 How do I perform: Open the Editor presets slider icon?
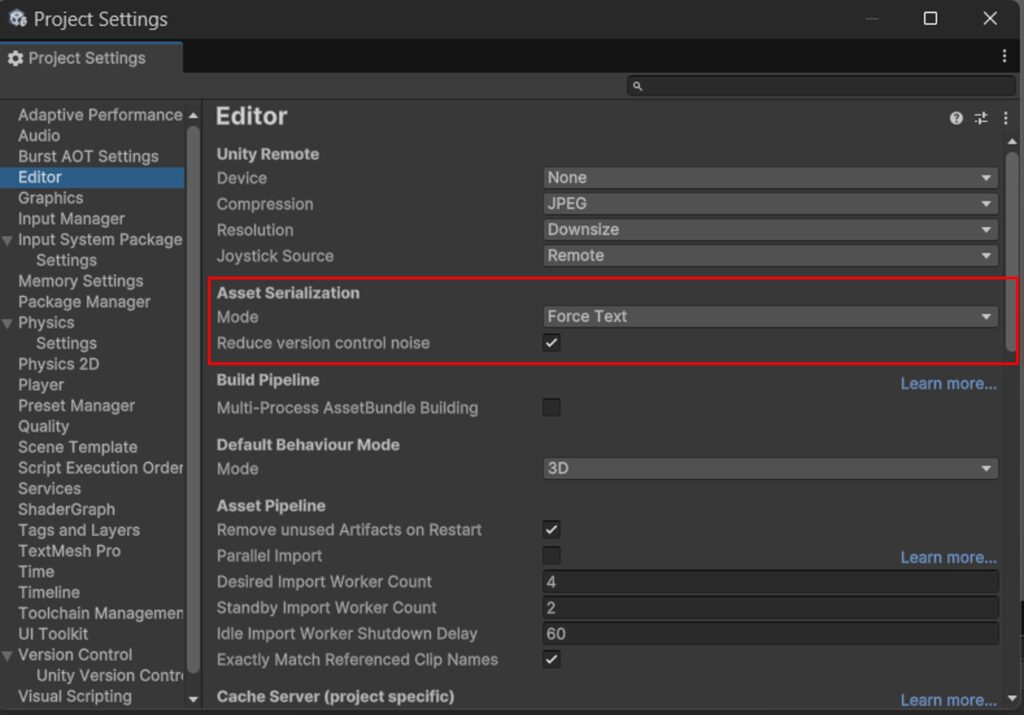point(981,118)
